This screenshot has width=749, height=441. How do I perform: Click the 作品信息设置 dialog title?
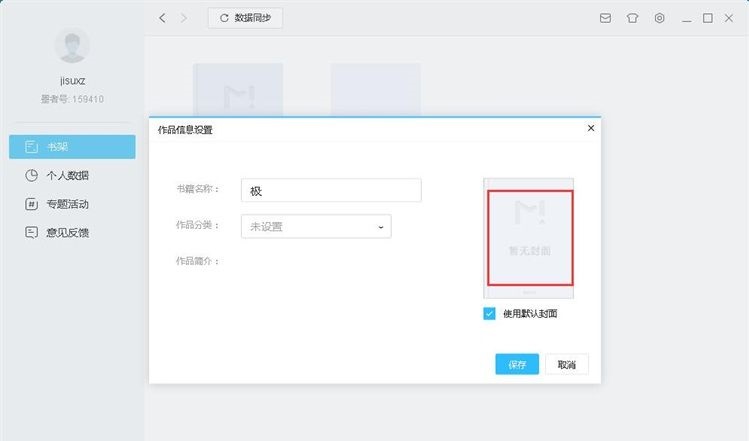click(x=185, y=130)
